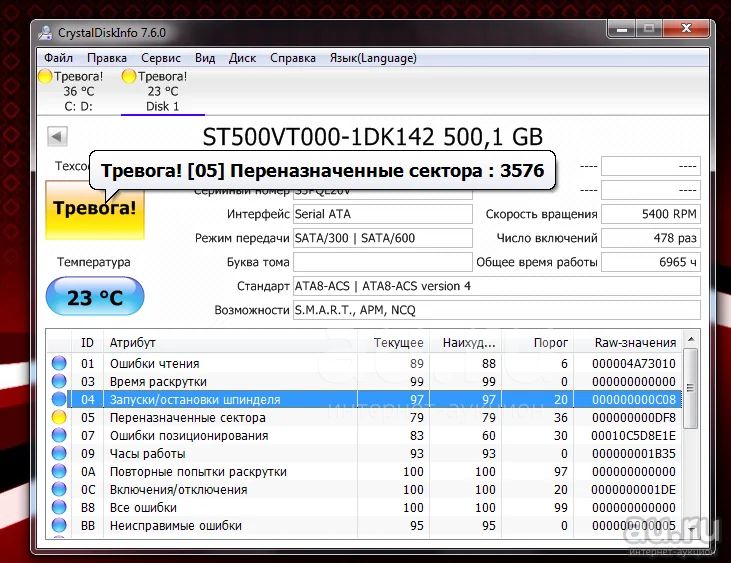The width and height of the screenshot is (731, 563).
Task: Go to previous disk with left arrow button
Action: click(x=57, y=137)
